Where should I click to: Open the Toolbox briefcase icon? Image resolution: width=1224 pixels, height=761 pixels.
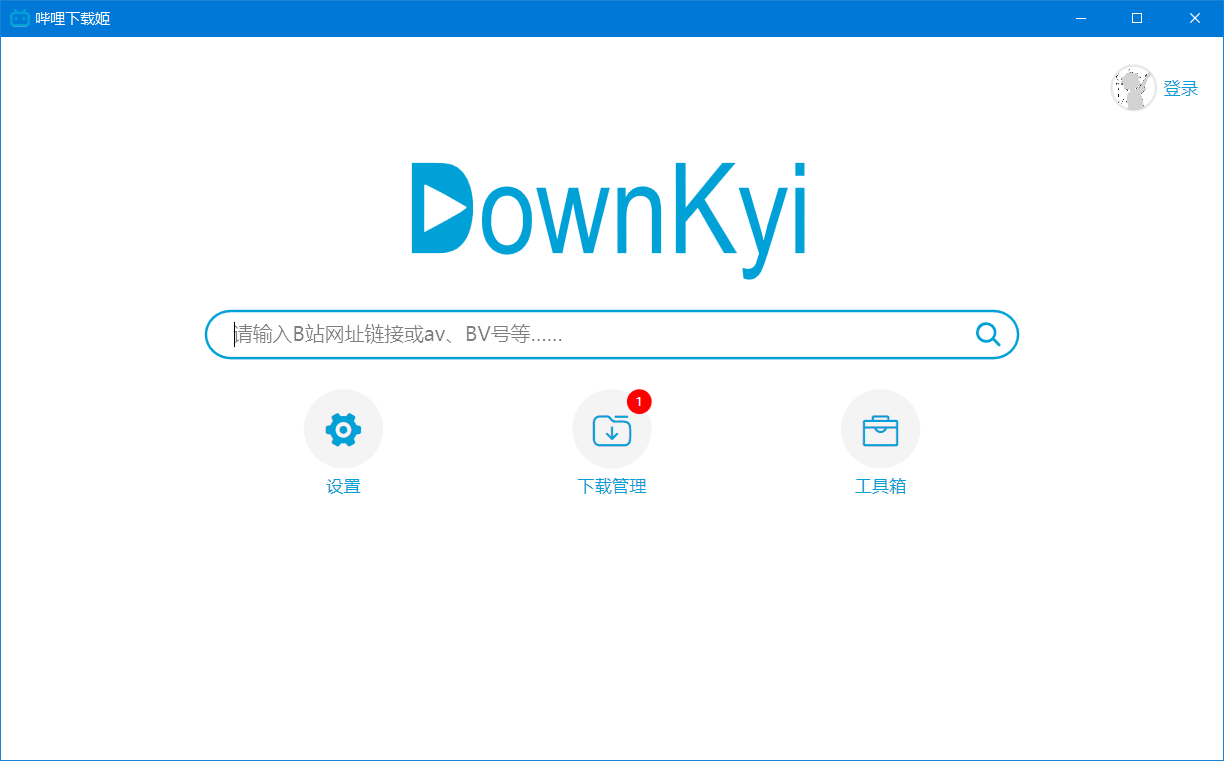click(x=880, y=428)
